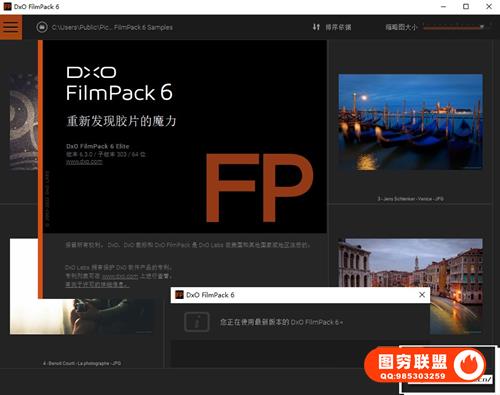500x395 pixels.
Task: Click the flame icon on the orange badge
Action: 469,365
